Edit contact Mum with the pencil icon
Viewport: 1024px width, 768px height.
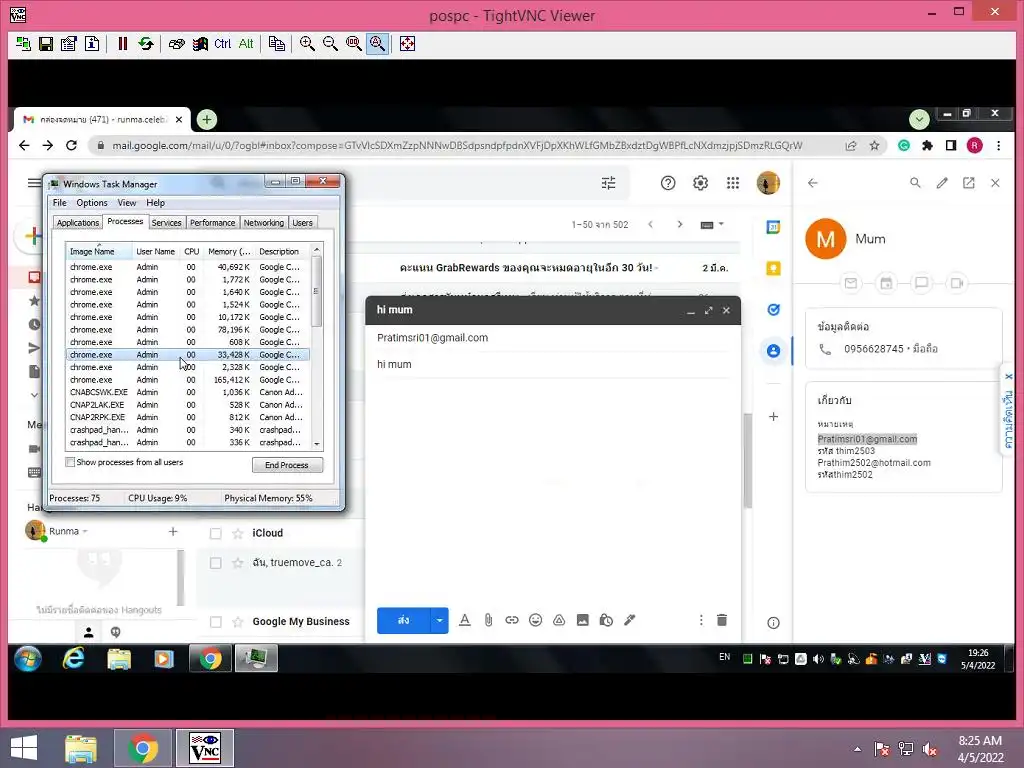pos(942,184)
